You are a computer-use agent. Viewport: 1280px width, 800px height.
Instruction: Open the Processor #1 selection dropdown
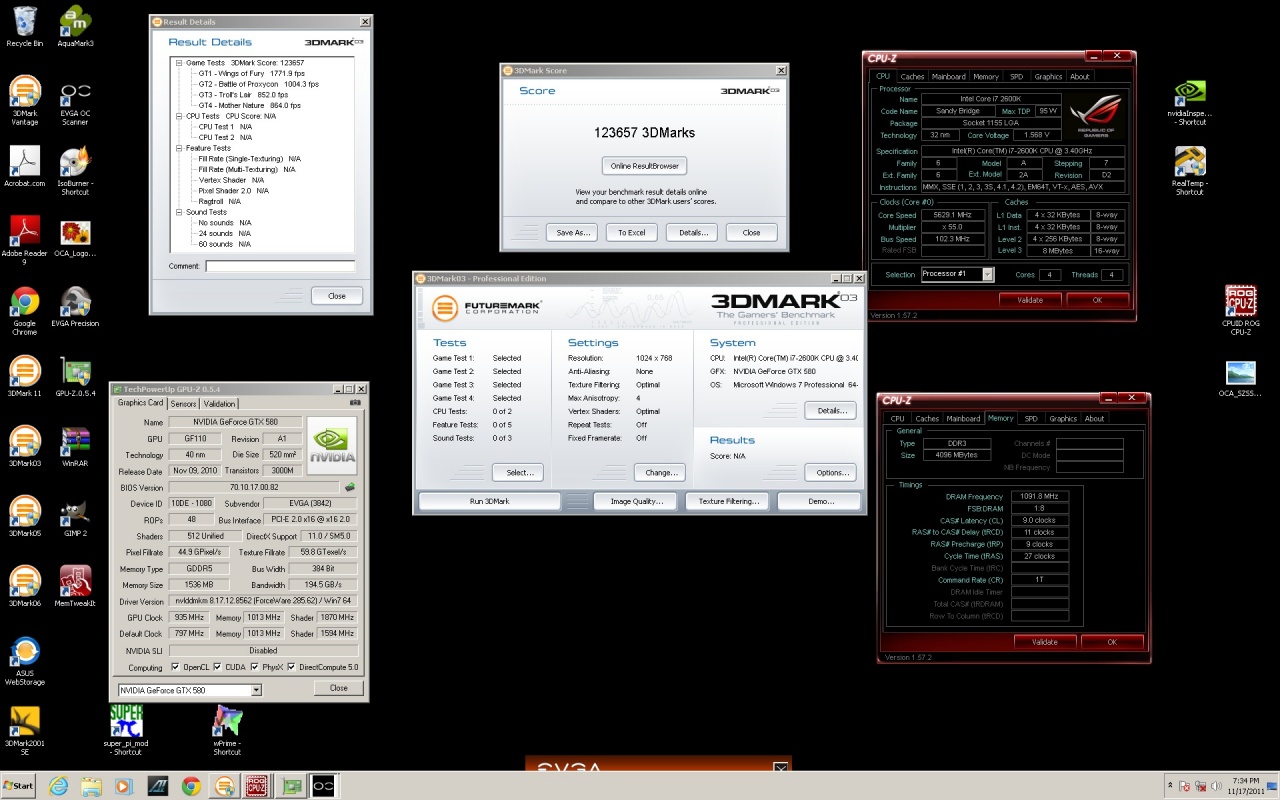[x=987, y=275]
